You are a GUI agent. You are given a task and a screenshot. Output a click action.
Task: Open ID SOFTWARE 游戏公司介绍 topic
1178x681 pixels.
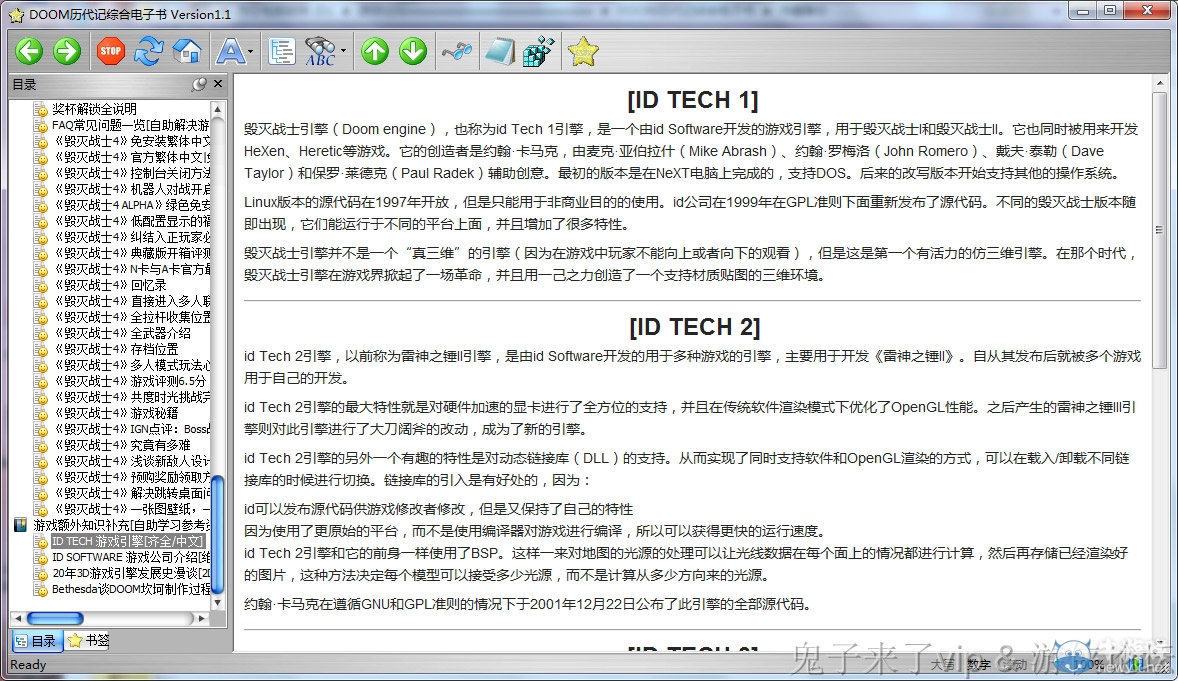(x=131, y=558)
